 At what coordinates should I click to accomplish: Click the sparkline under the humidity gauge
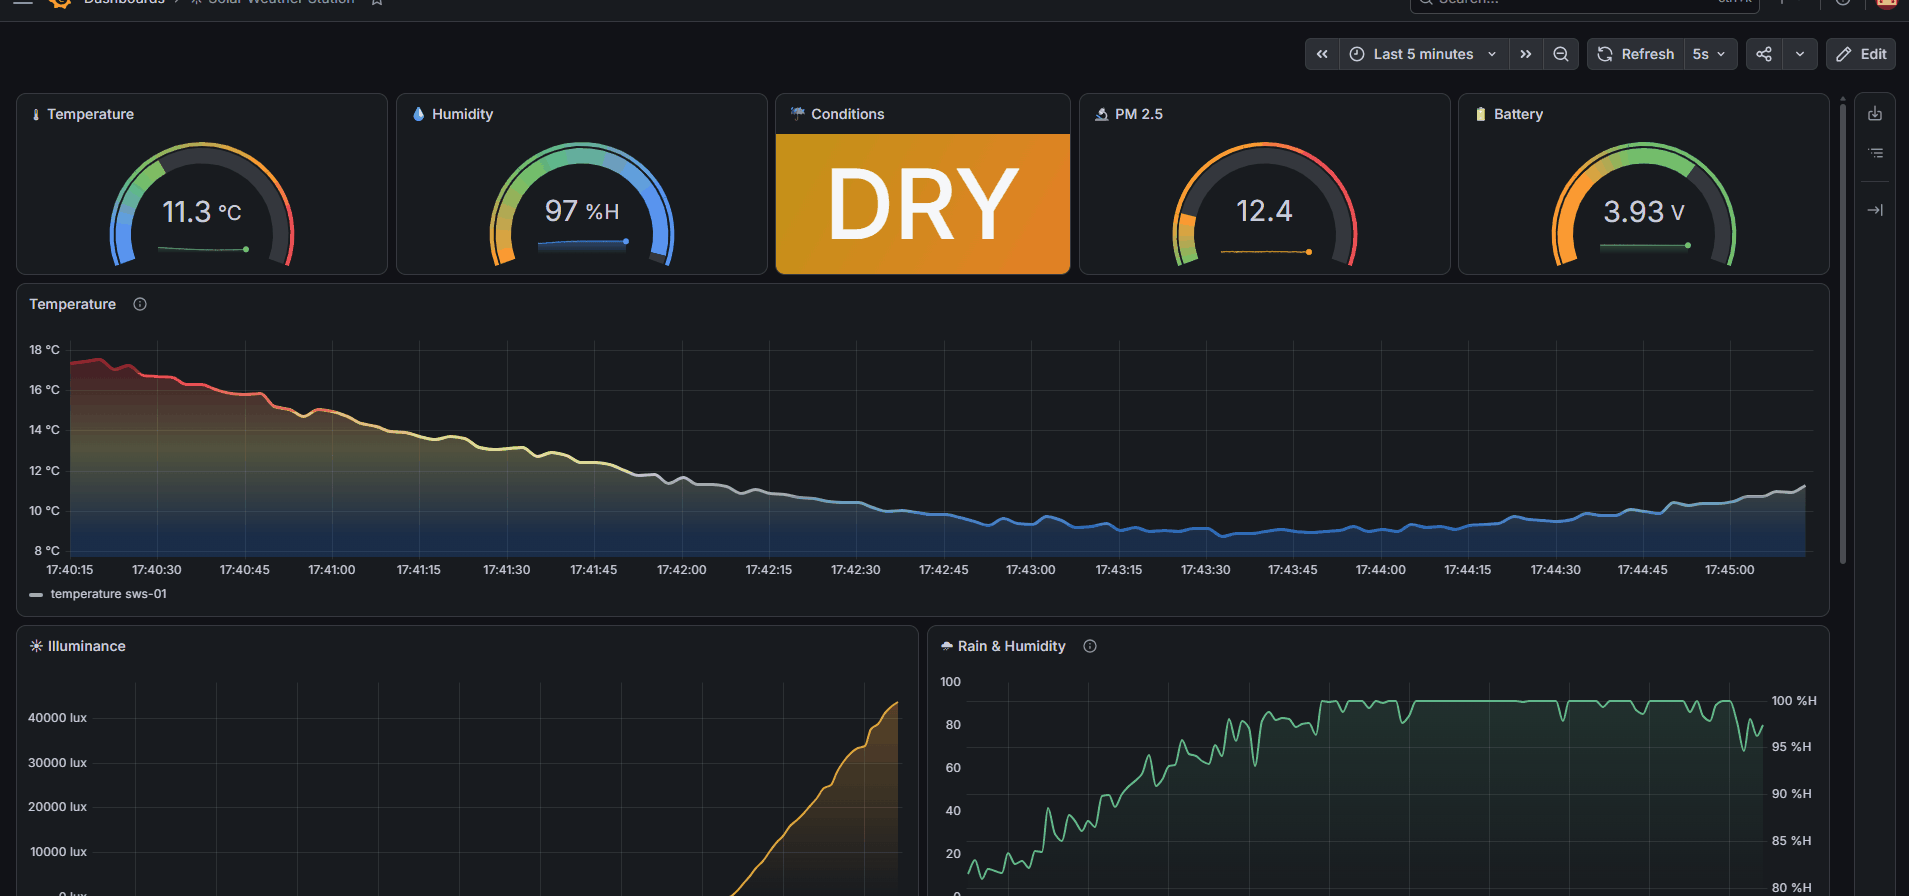click(x=583, y=243)
